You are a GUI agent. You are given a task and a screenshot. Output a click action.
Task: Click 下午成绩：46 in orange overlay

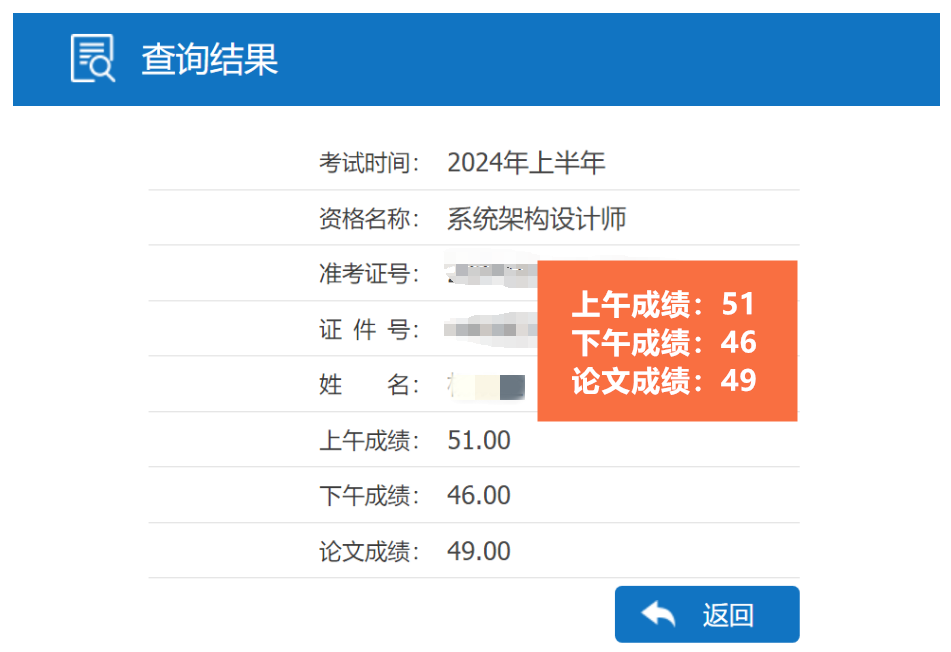pyautogui.click(x=664, y=343)
